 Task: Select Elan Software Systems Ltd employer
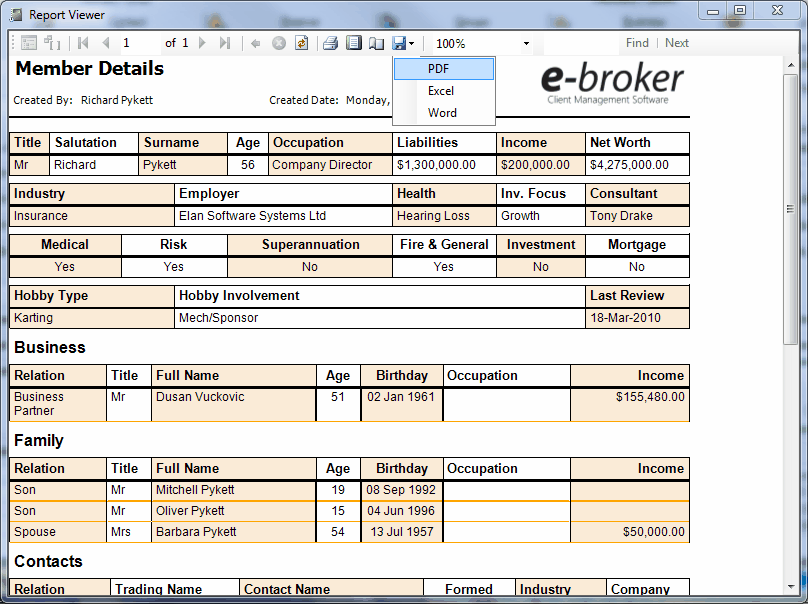click(x=283, y=216)
